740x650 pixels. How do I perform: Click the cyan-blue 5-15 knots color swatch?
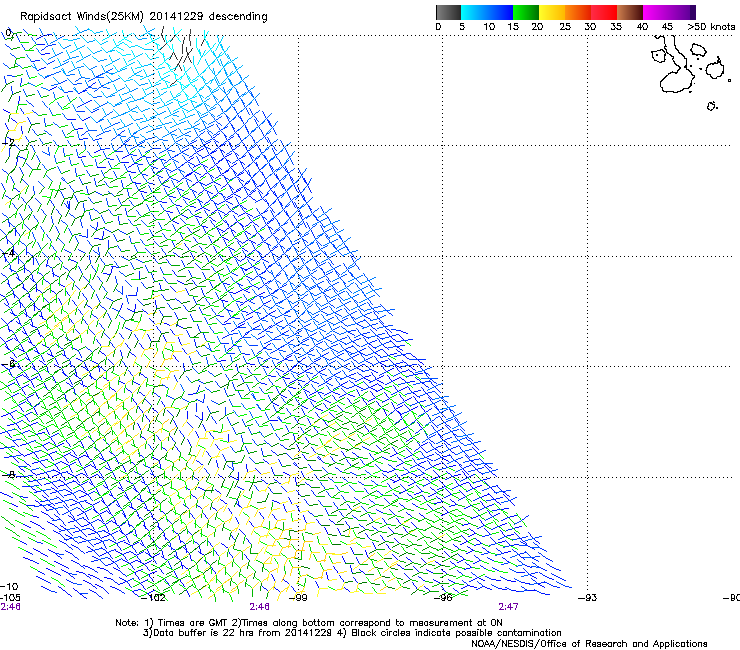pos(487,12)
